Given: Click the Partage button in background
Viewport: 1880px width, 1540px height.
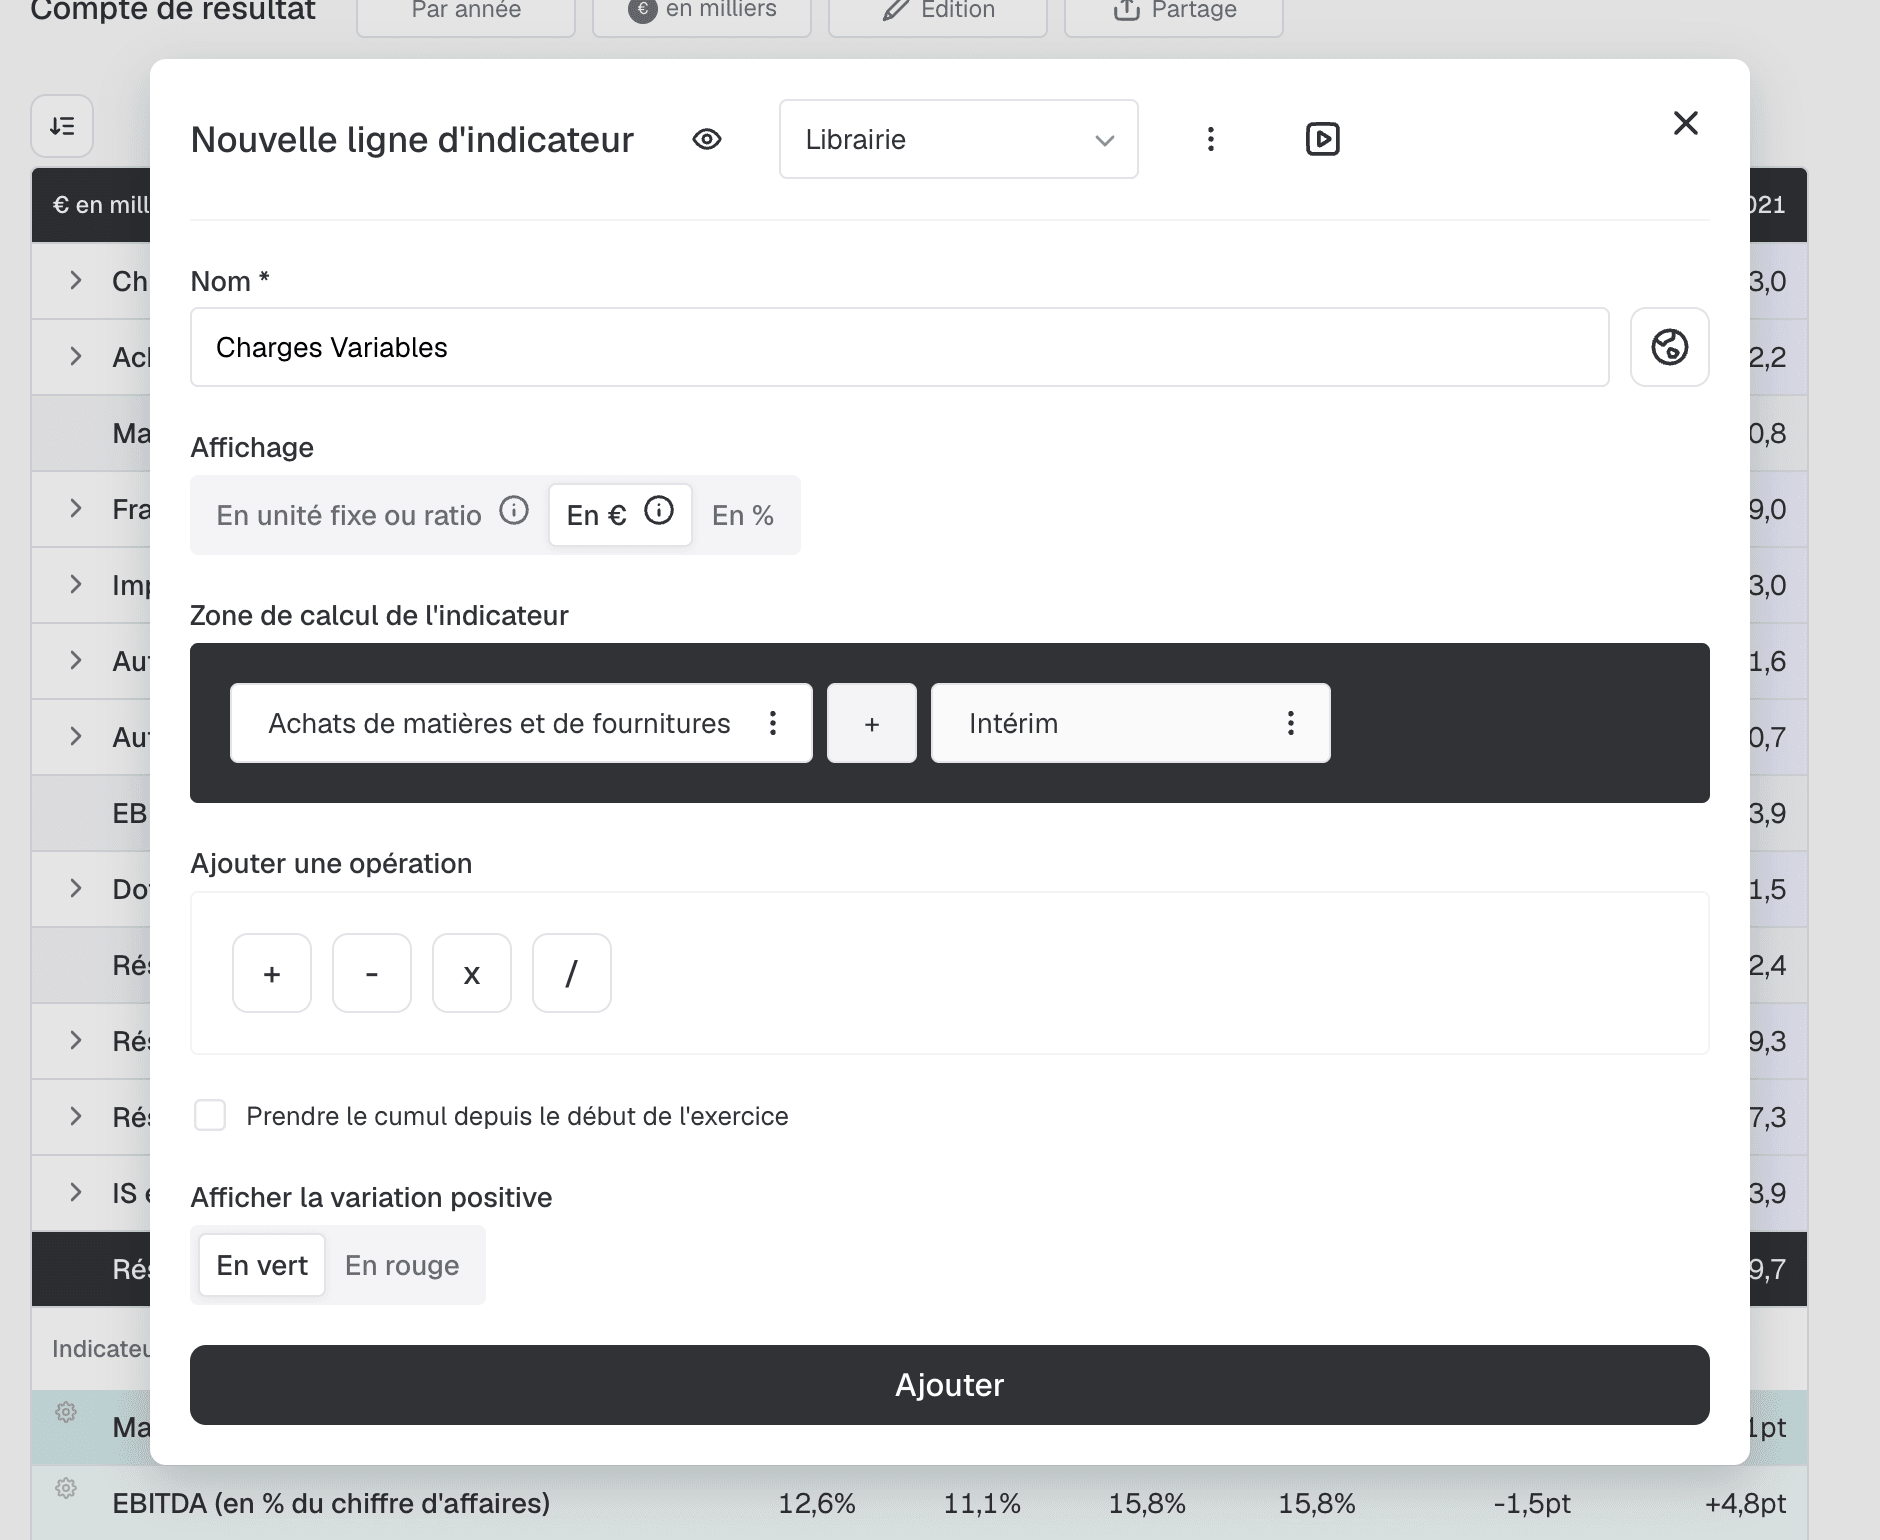Looking at the screenshot, I should coord(1174,12).
